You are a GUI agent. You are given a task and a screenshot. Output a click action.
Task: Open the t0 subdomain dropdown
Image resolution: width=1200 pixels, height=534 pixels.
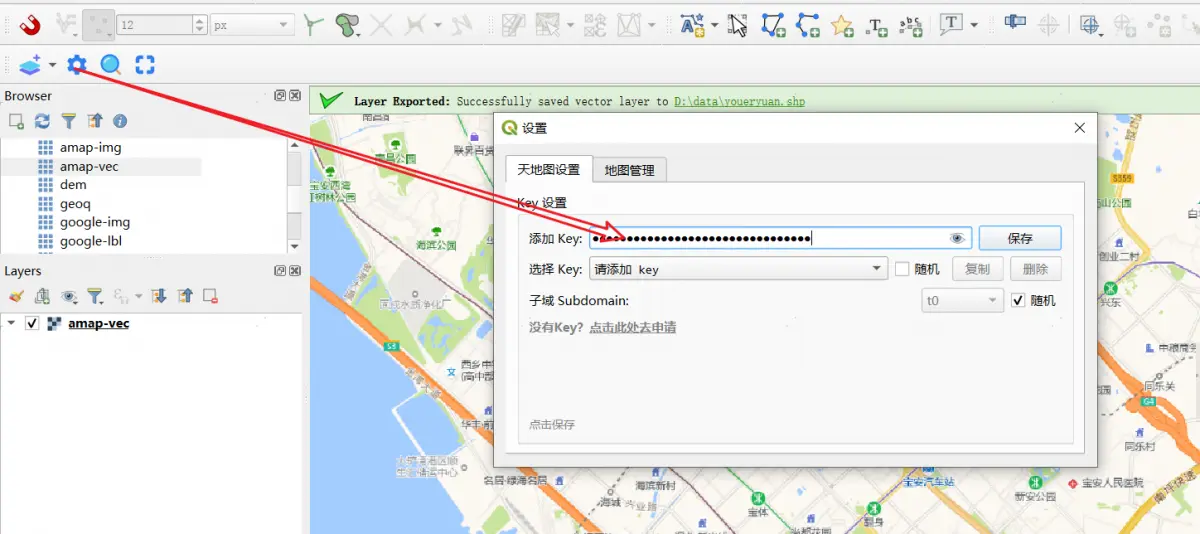(x=962, y=300)
